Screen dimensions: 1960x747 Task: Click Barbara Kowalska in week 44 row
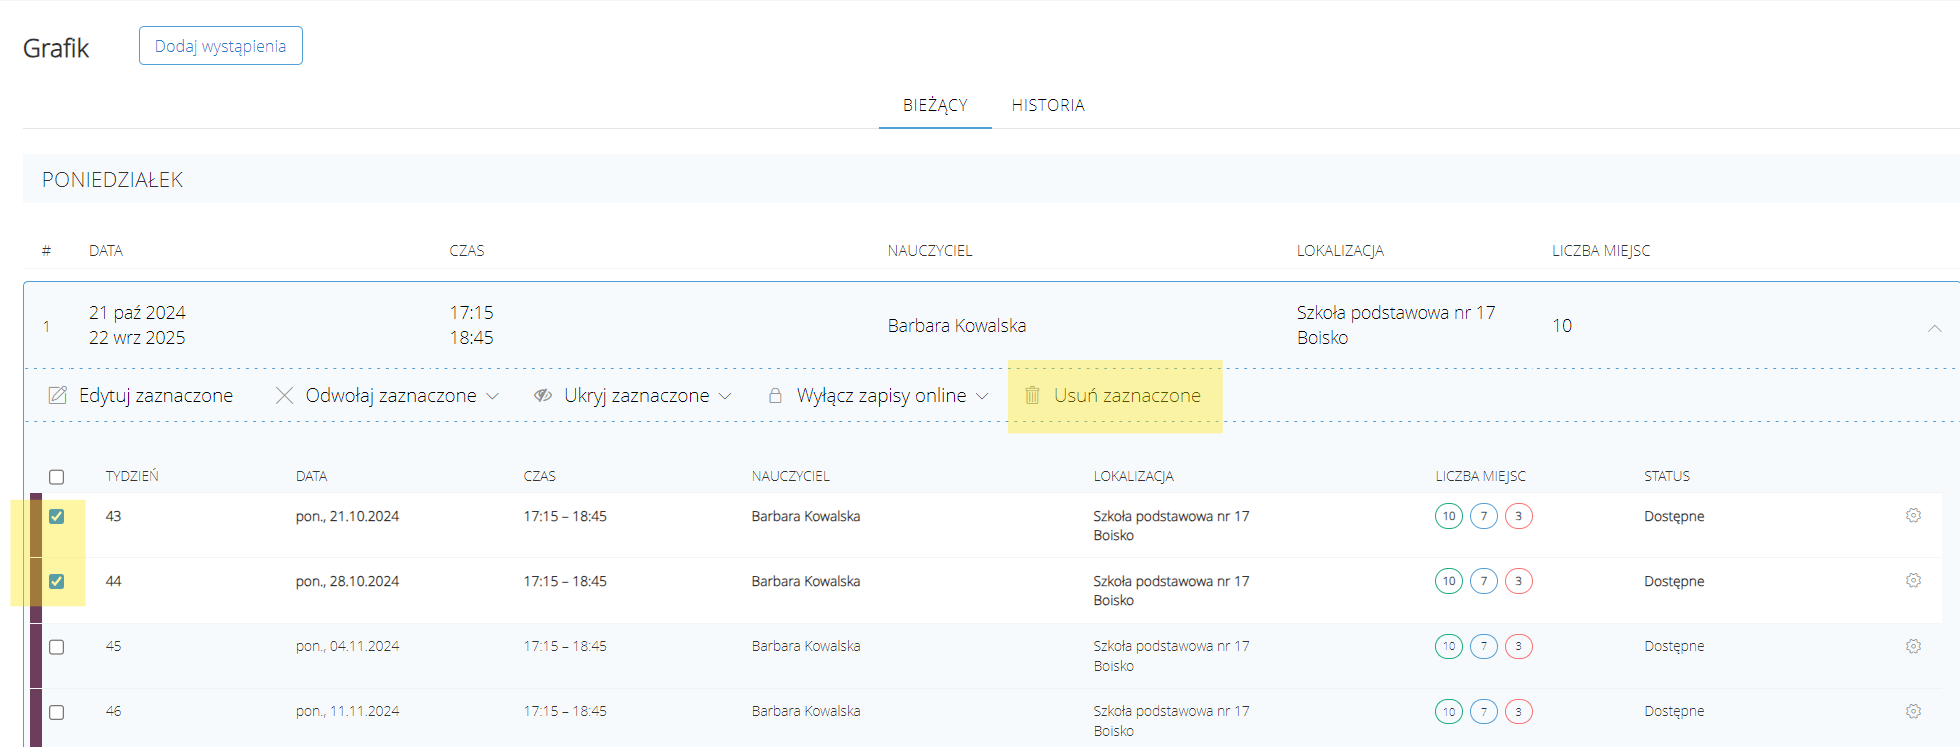click(806, 581)
